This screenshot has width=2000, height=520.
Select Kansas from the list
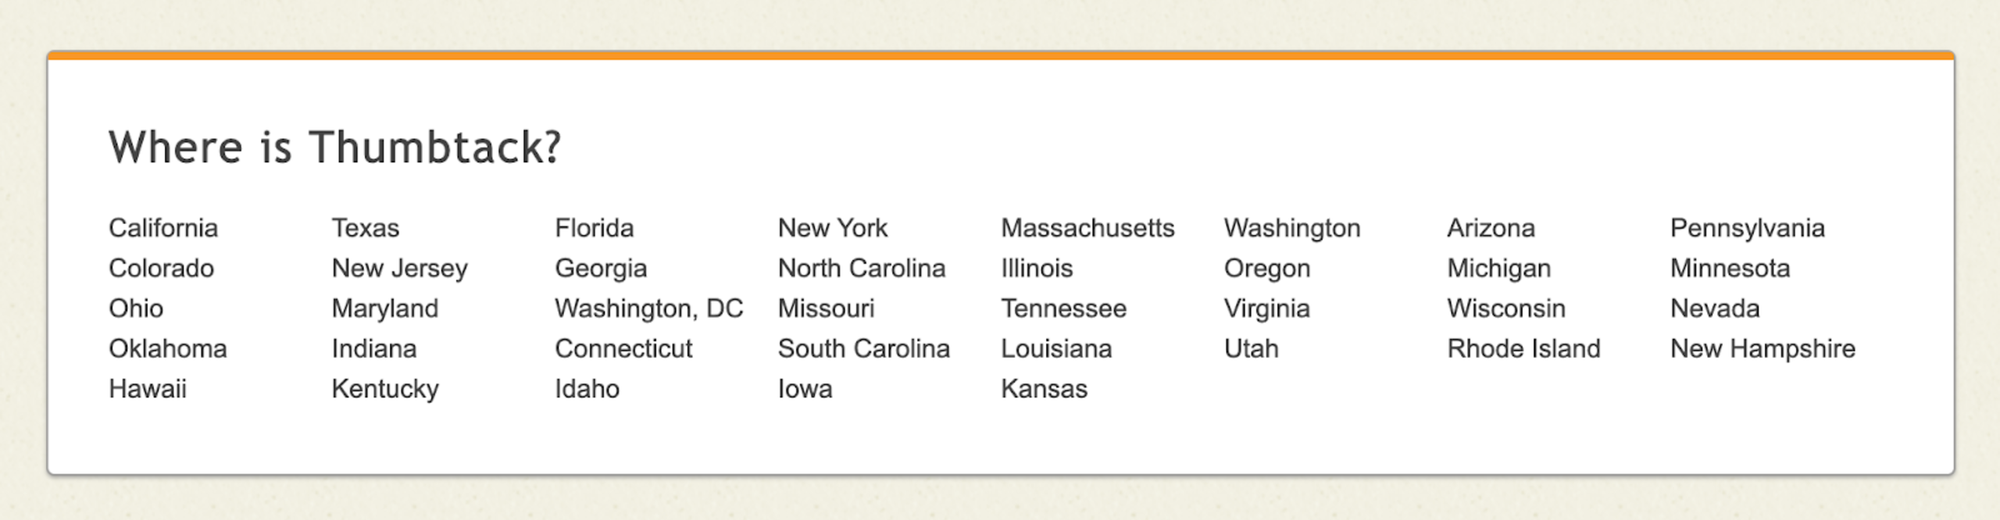click(1043, 388)
